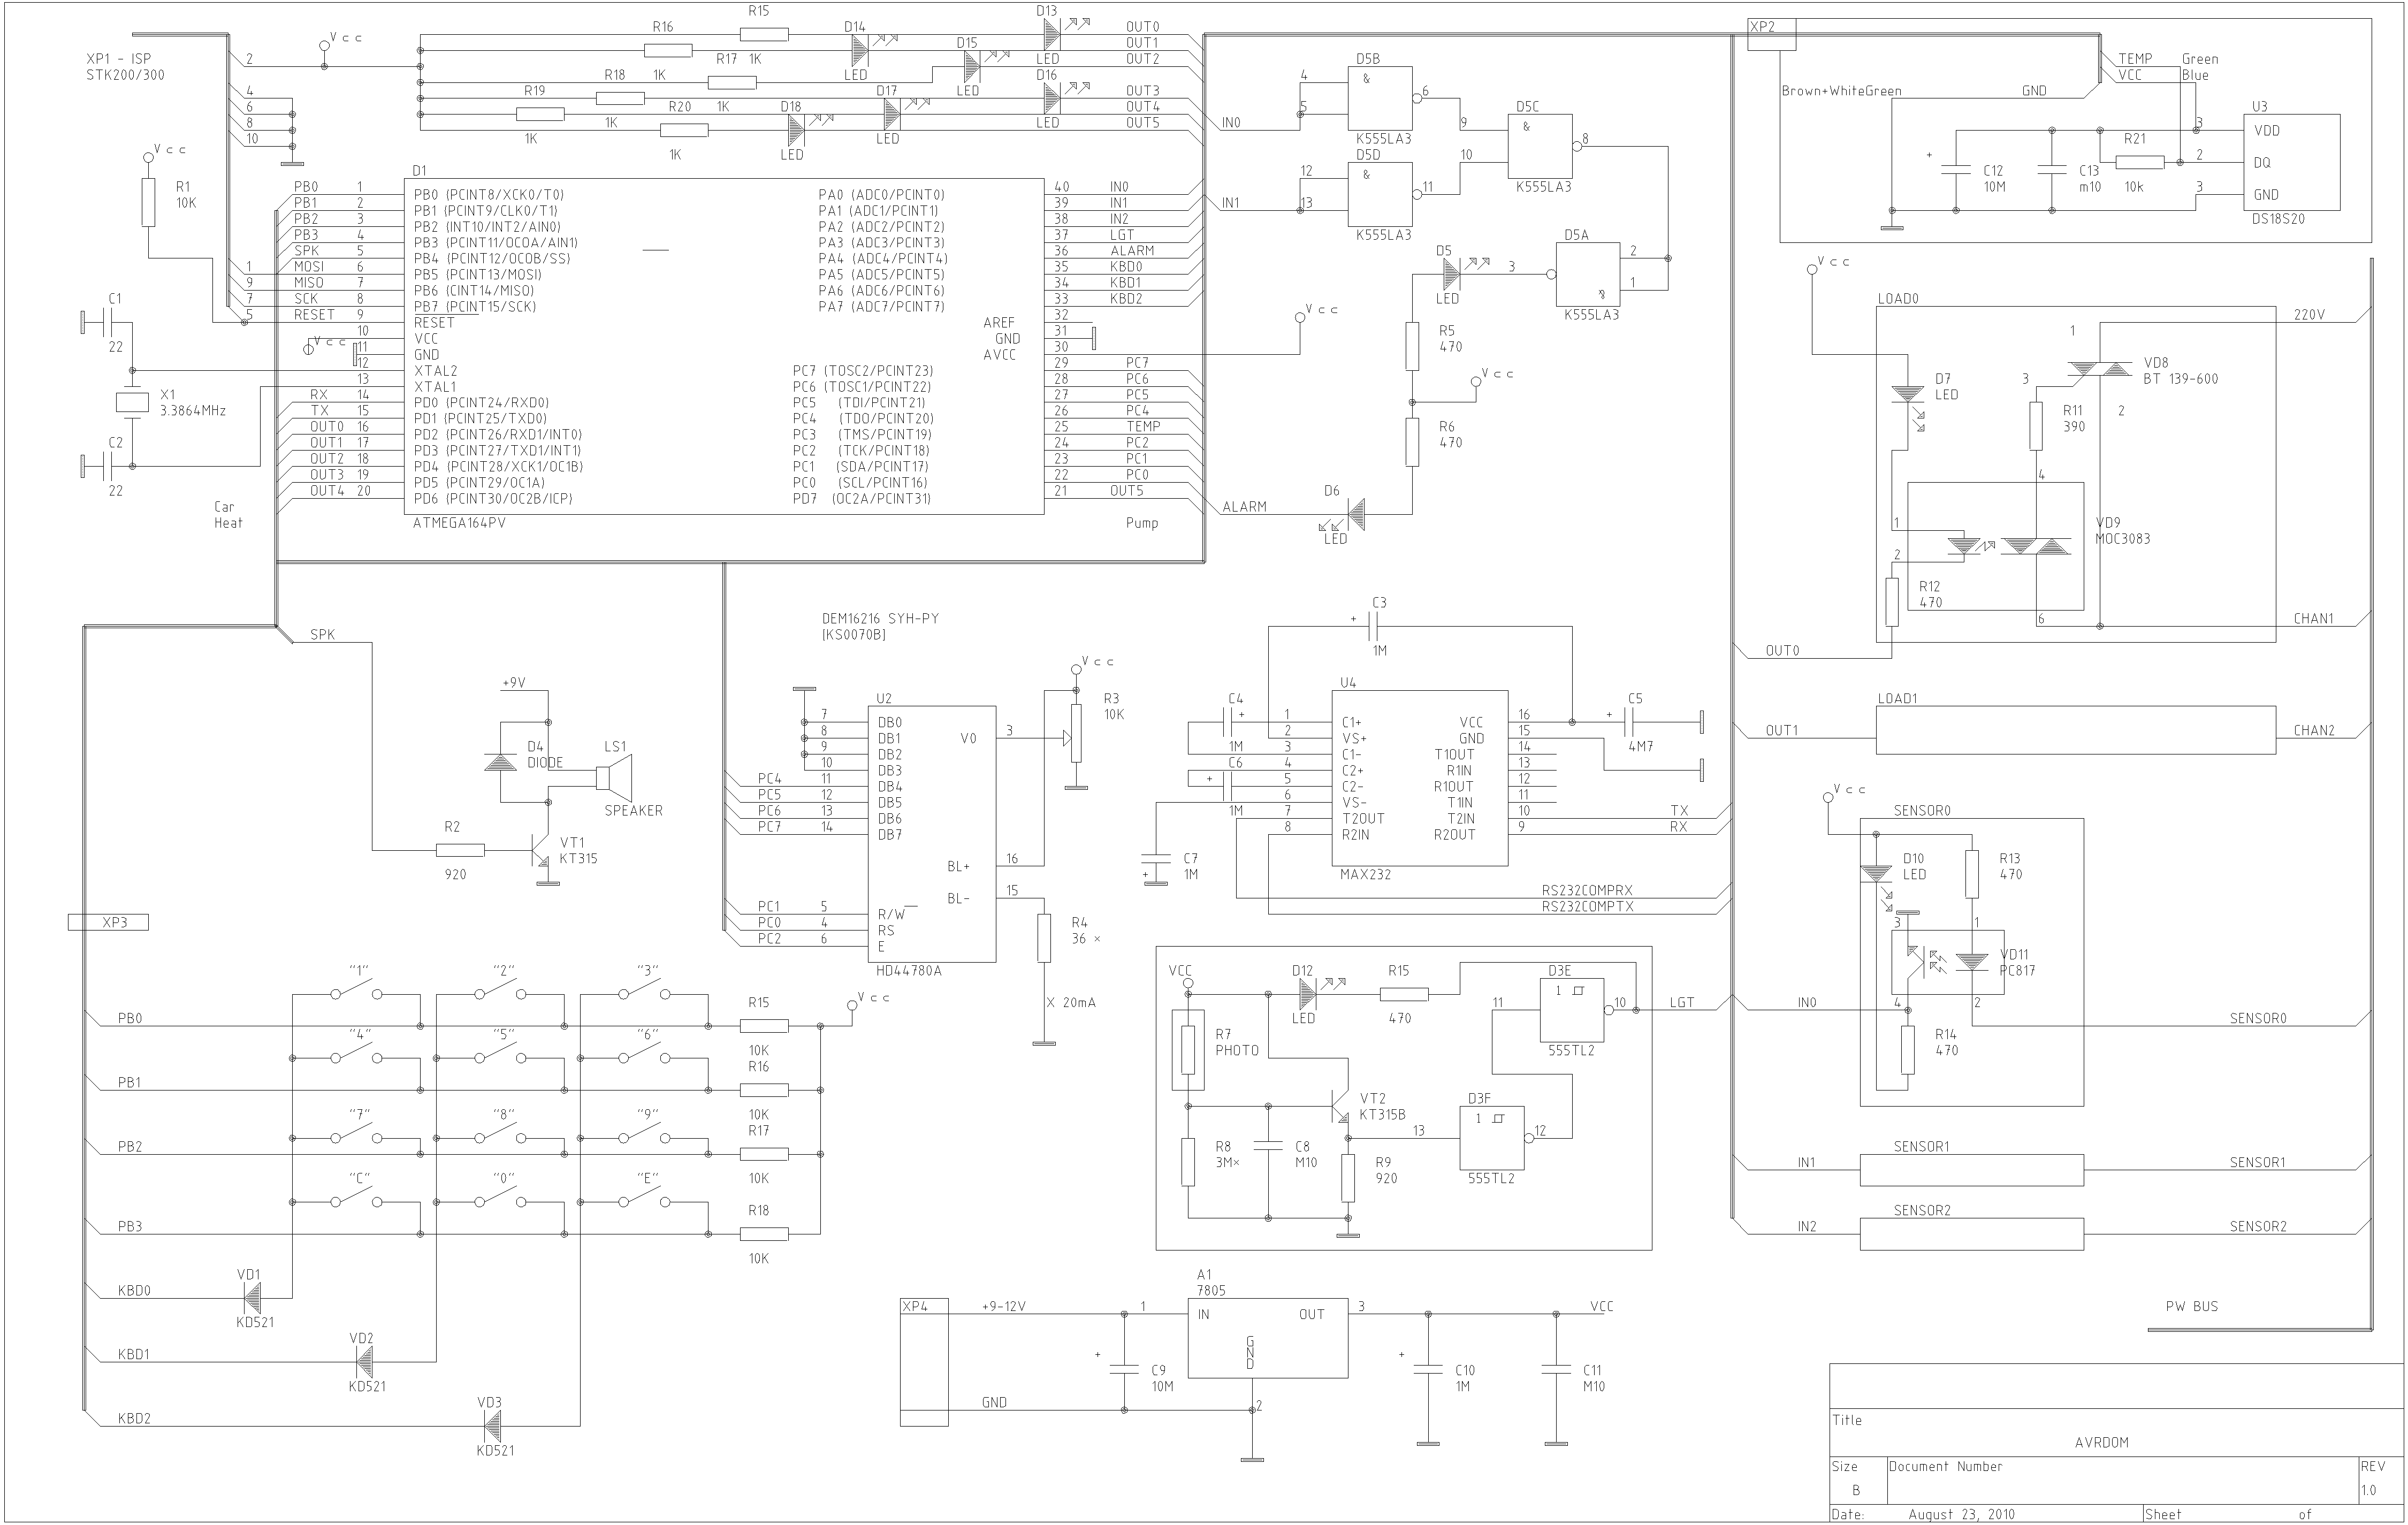Click the STK200/300 text

pyautogui.click(x=126, y=75)
